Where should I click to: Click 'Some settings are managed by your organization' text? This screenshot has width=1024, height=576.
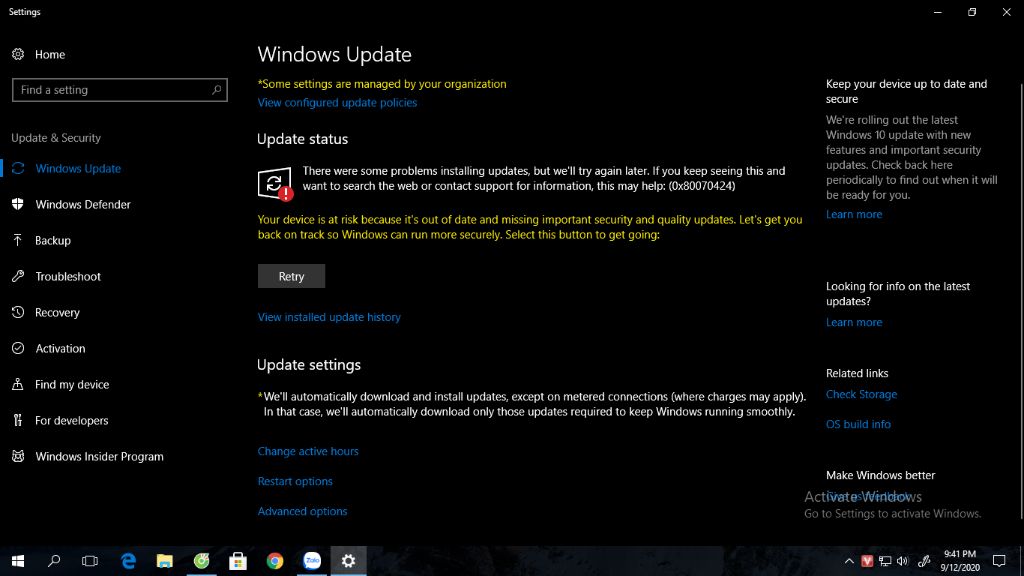382,84
